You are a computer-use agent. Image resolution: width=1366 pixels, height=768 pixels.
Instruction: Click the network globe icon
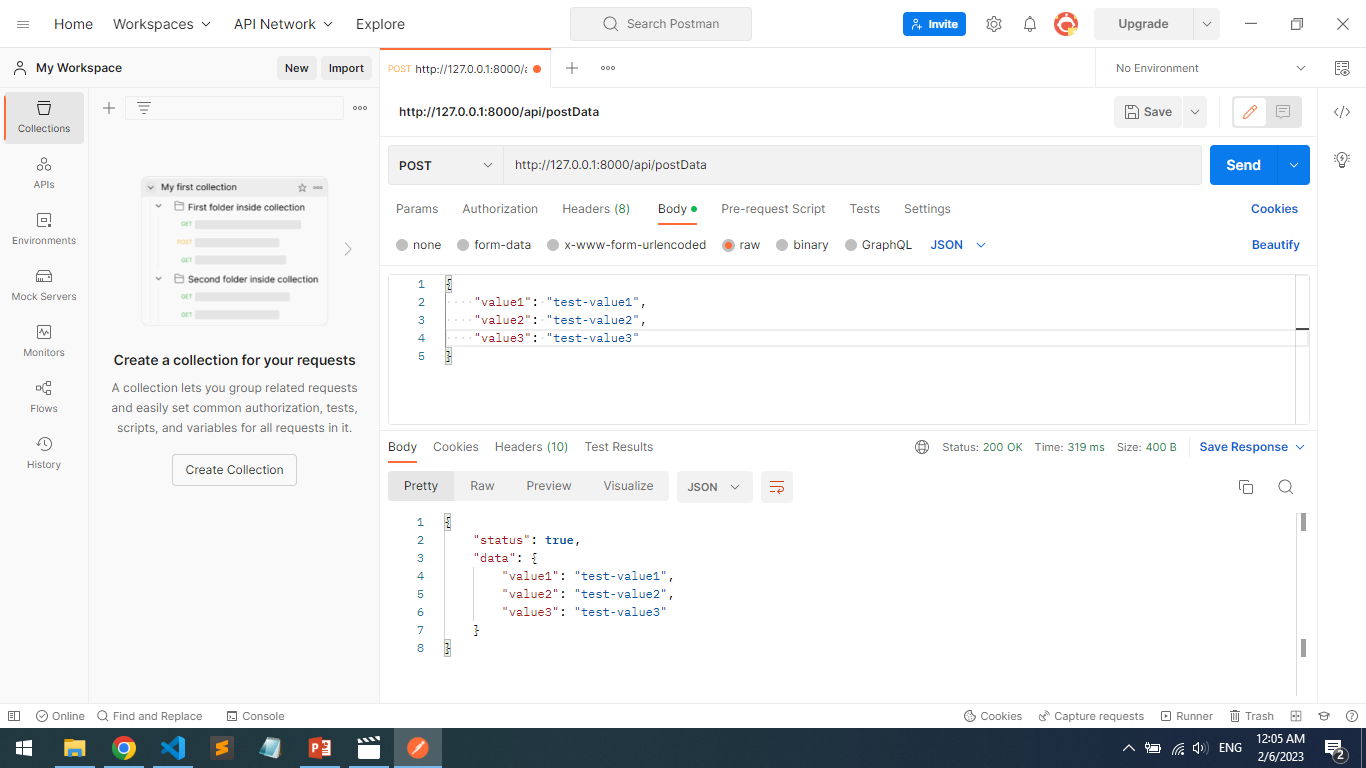click(x=922, y=447)
